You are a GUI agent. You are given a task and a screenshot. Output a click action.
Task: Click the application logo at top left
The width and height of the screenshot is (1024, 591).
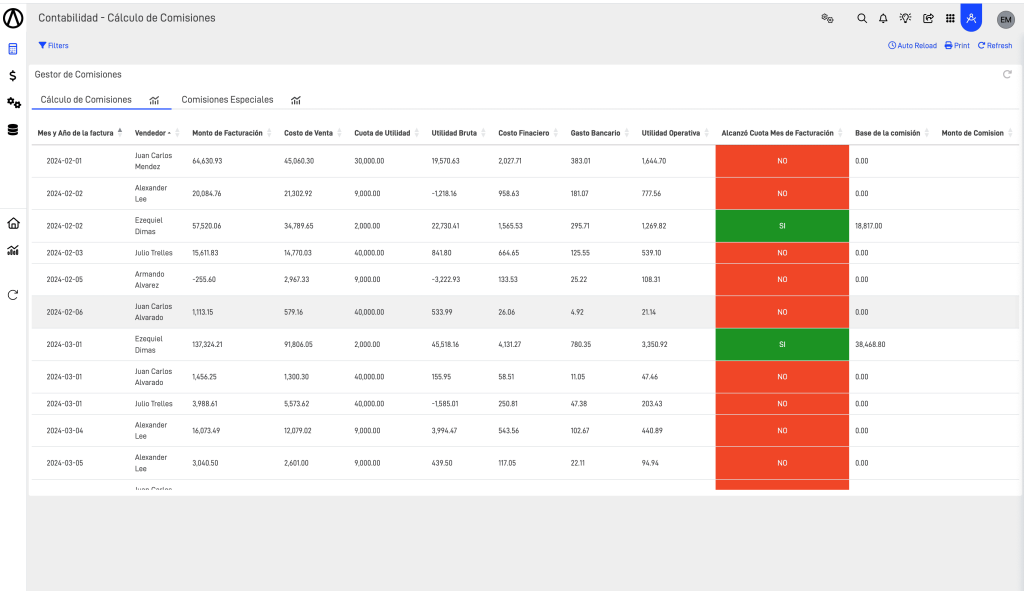point(13,18)
